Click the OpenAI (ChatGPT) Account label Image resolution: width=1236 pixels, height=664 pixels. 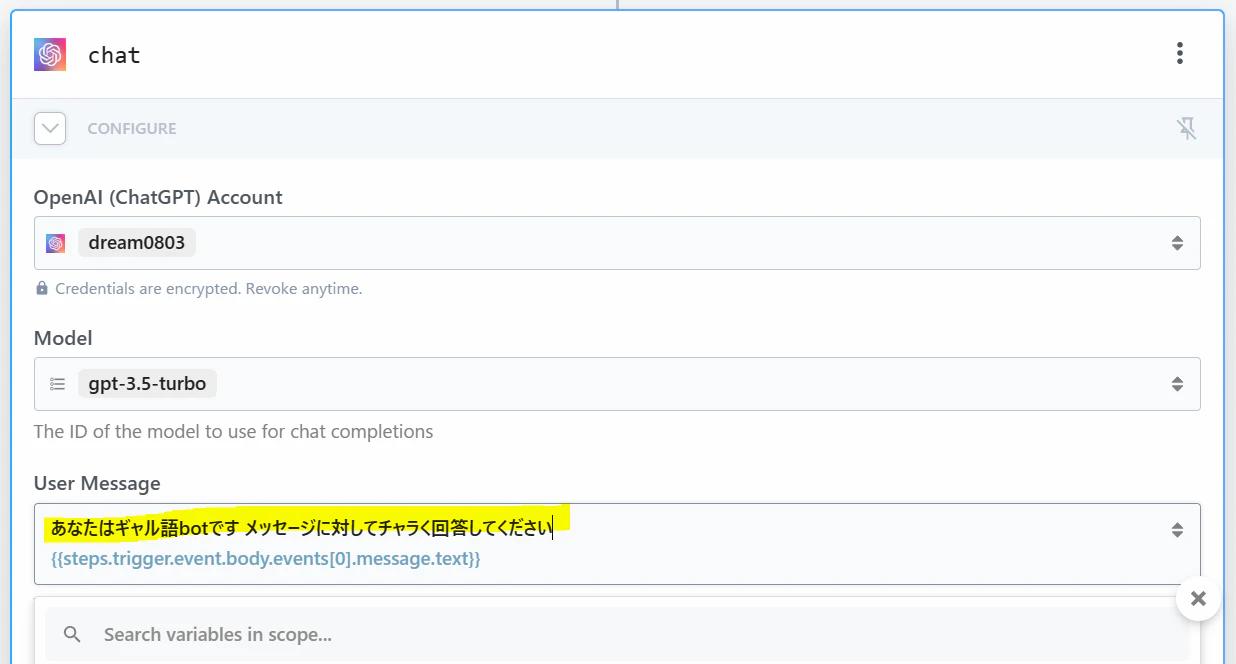[158, 197]
